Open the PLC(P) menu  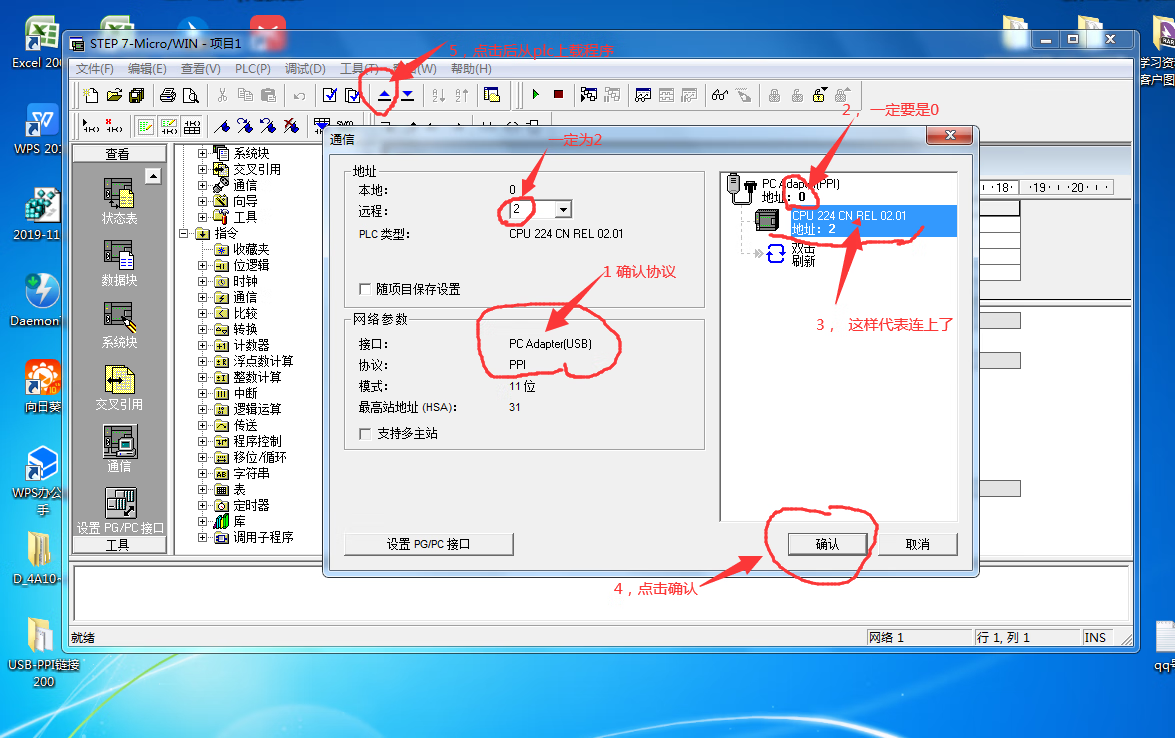click(x=252, y=69)
